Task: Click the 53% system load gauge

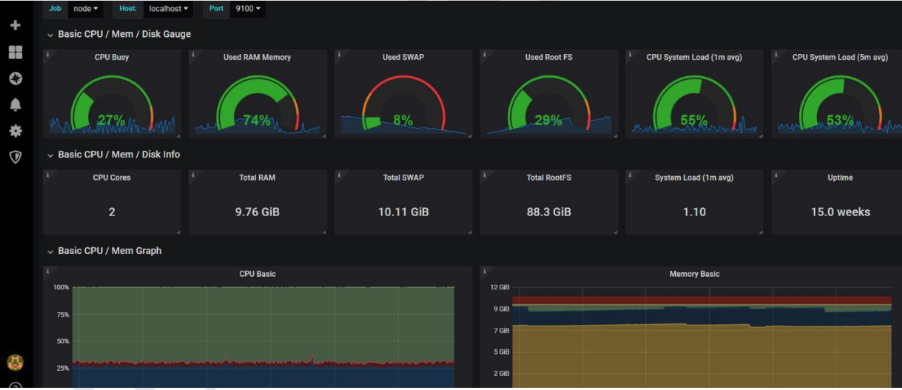Action: click(840, 104)
